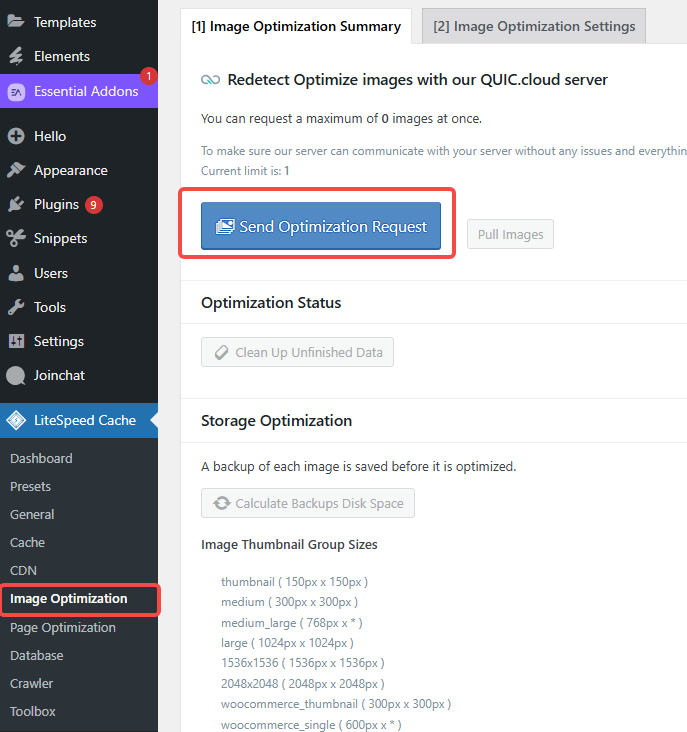Open Page Optimization submenu
The image size is (687, 732).
[63, 627]
